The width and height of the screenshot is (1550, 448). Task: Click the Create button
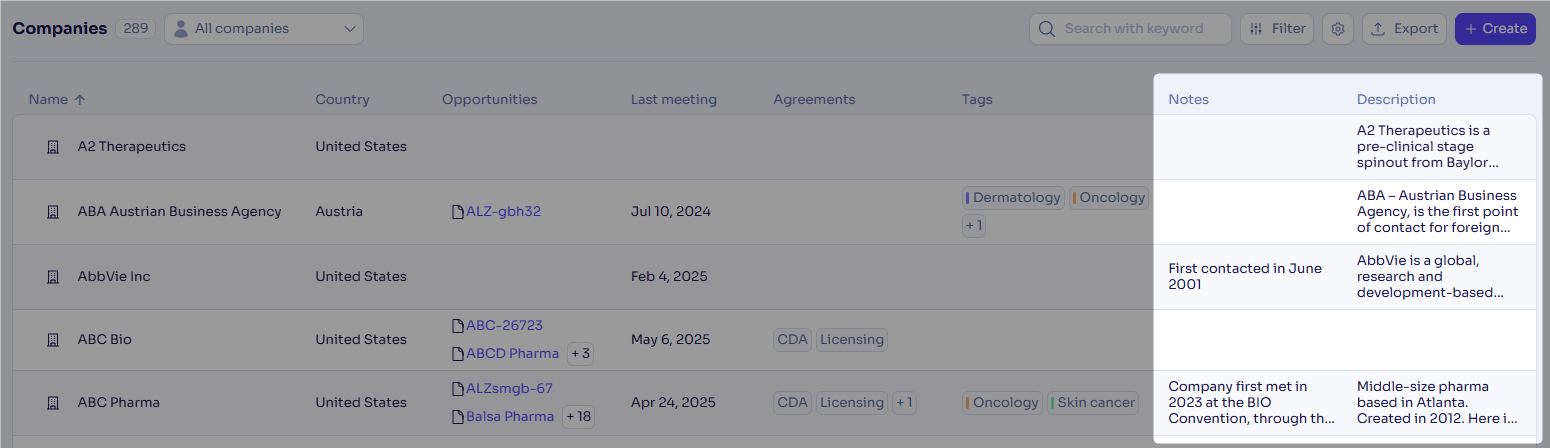1495,29
